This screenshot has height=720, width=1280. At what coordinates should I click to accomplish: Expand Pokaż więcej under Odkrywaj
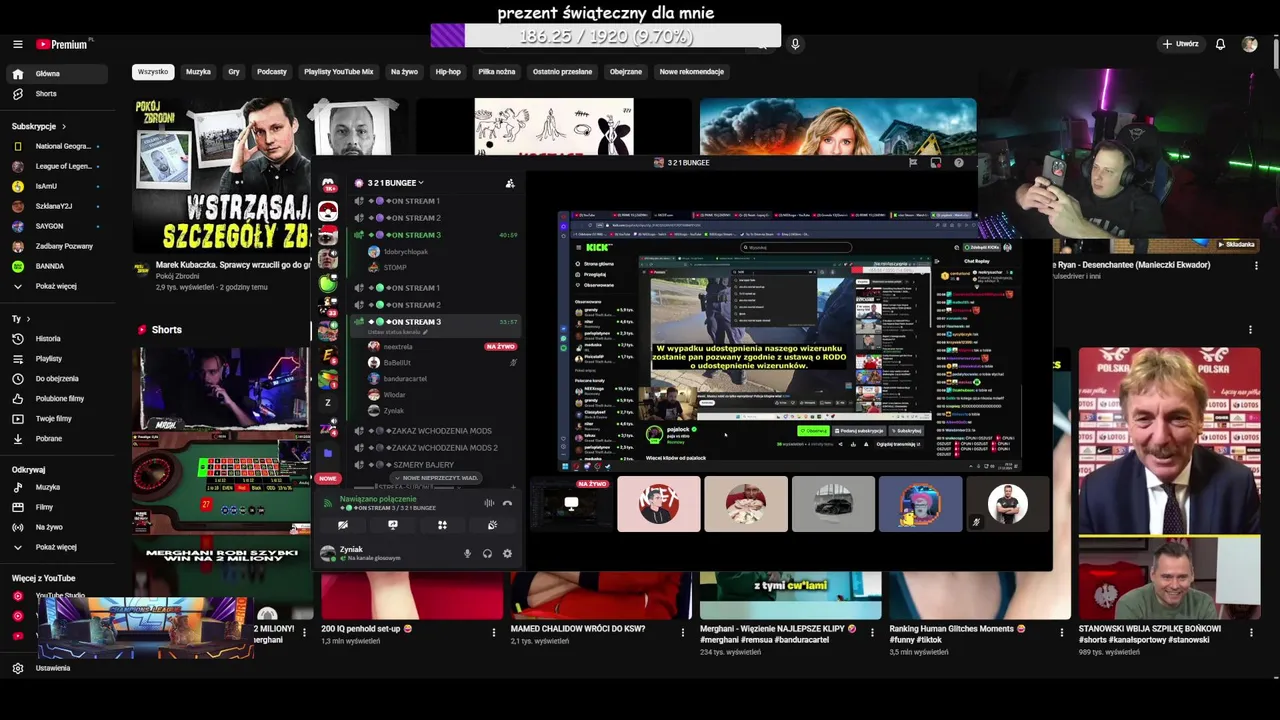55,548
